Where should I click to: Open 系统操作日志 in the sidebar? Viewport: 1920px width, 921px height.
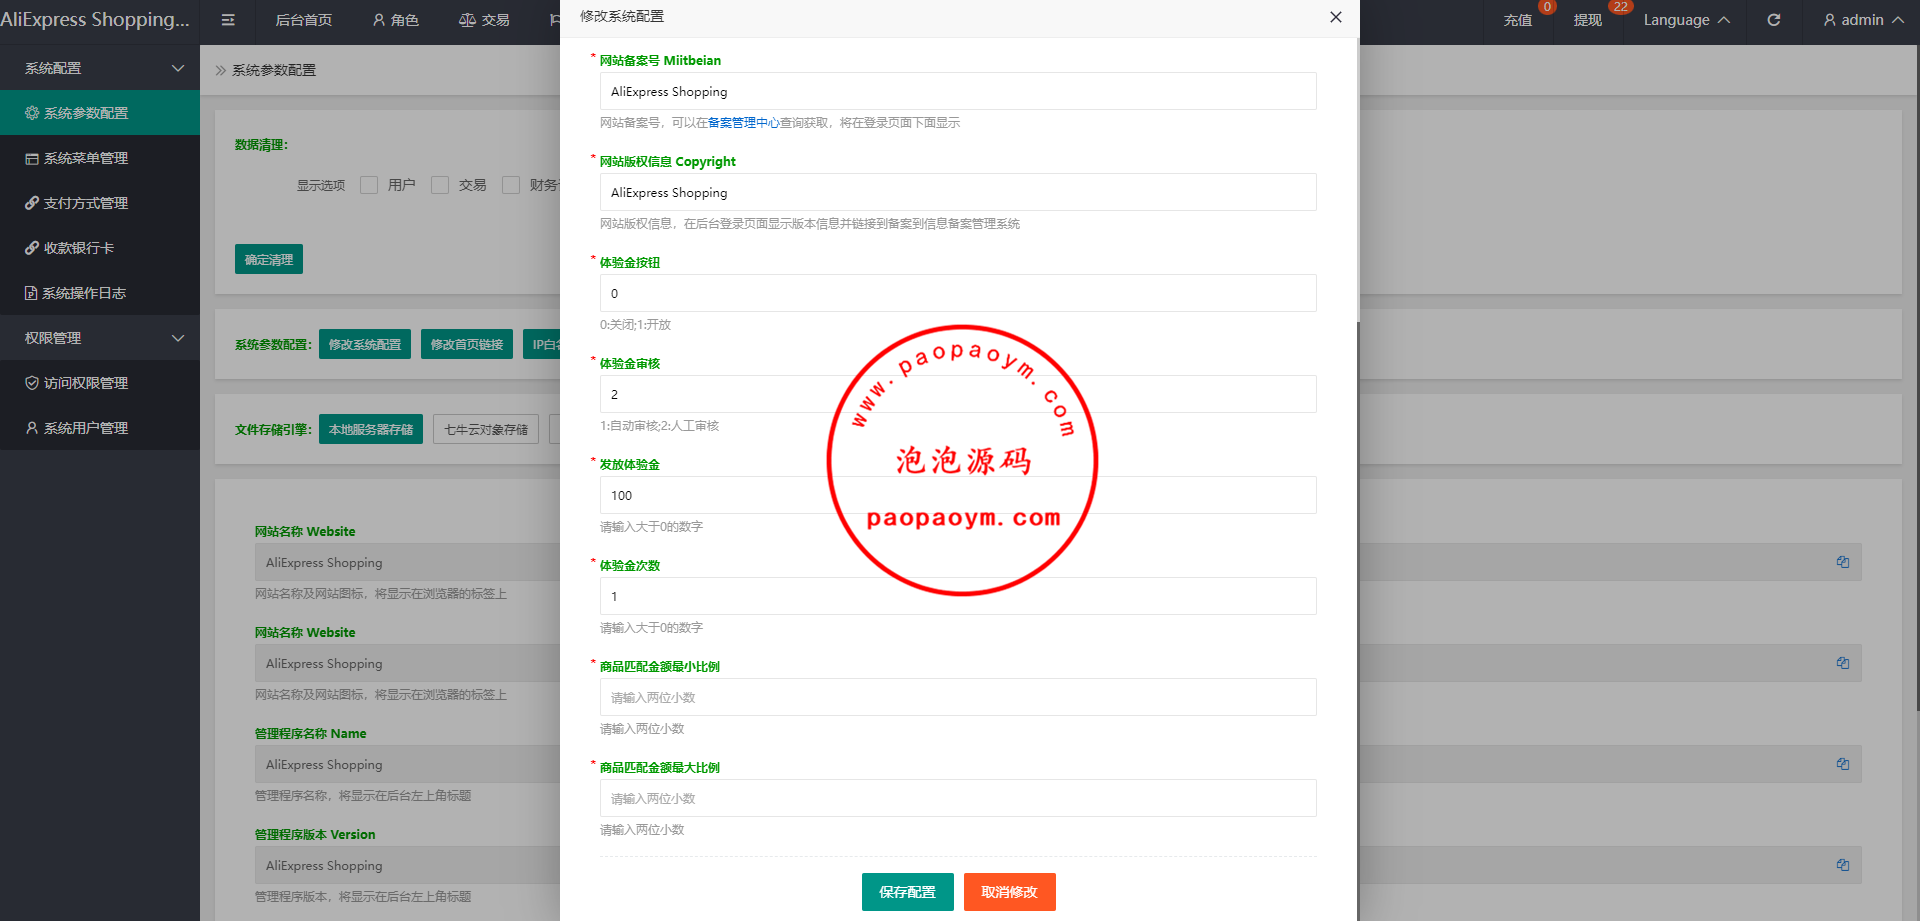84,293
